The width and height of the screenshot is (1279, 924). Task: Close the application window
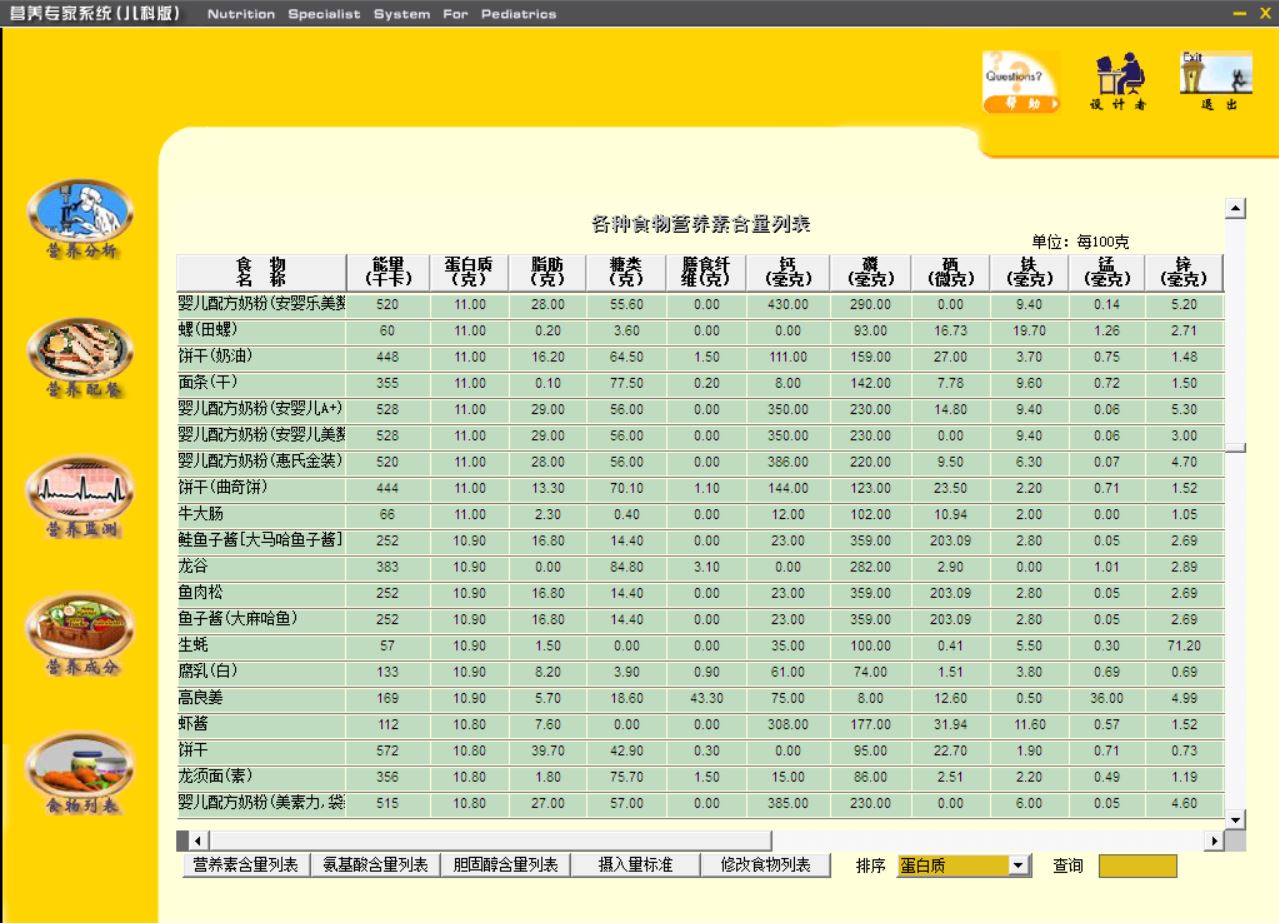coord(1265,13)
